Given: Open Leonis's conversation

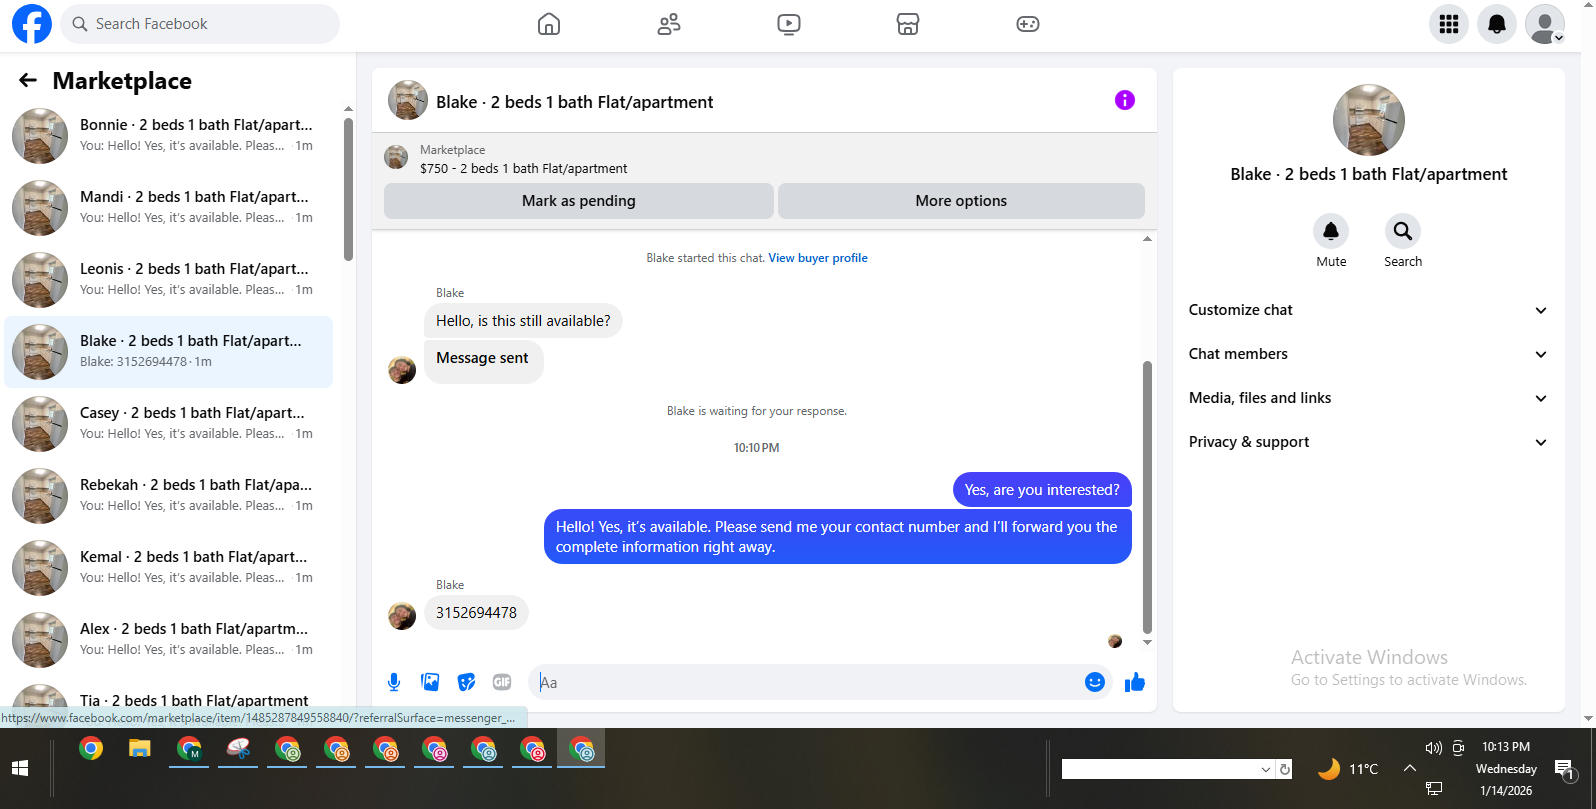Looking at the screenshot, I should (x=168, y=280).
